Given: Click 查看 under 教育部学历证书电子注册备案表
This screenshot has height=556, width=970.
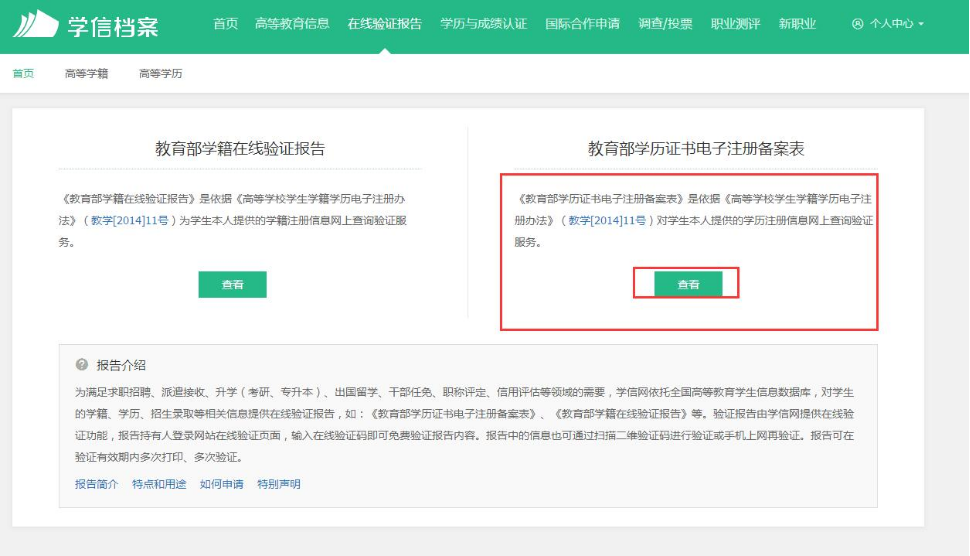Looking at the screenshot, I should click(x=688, y=284).
